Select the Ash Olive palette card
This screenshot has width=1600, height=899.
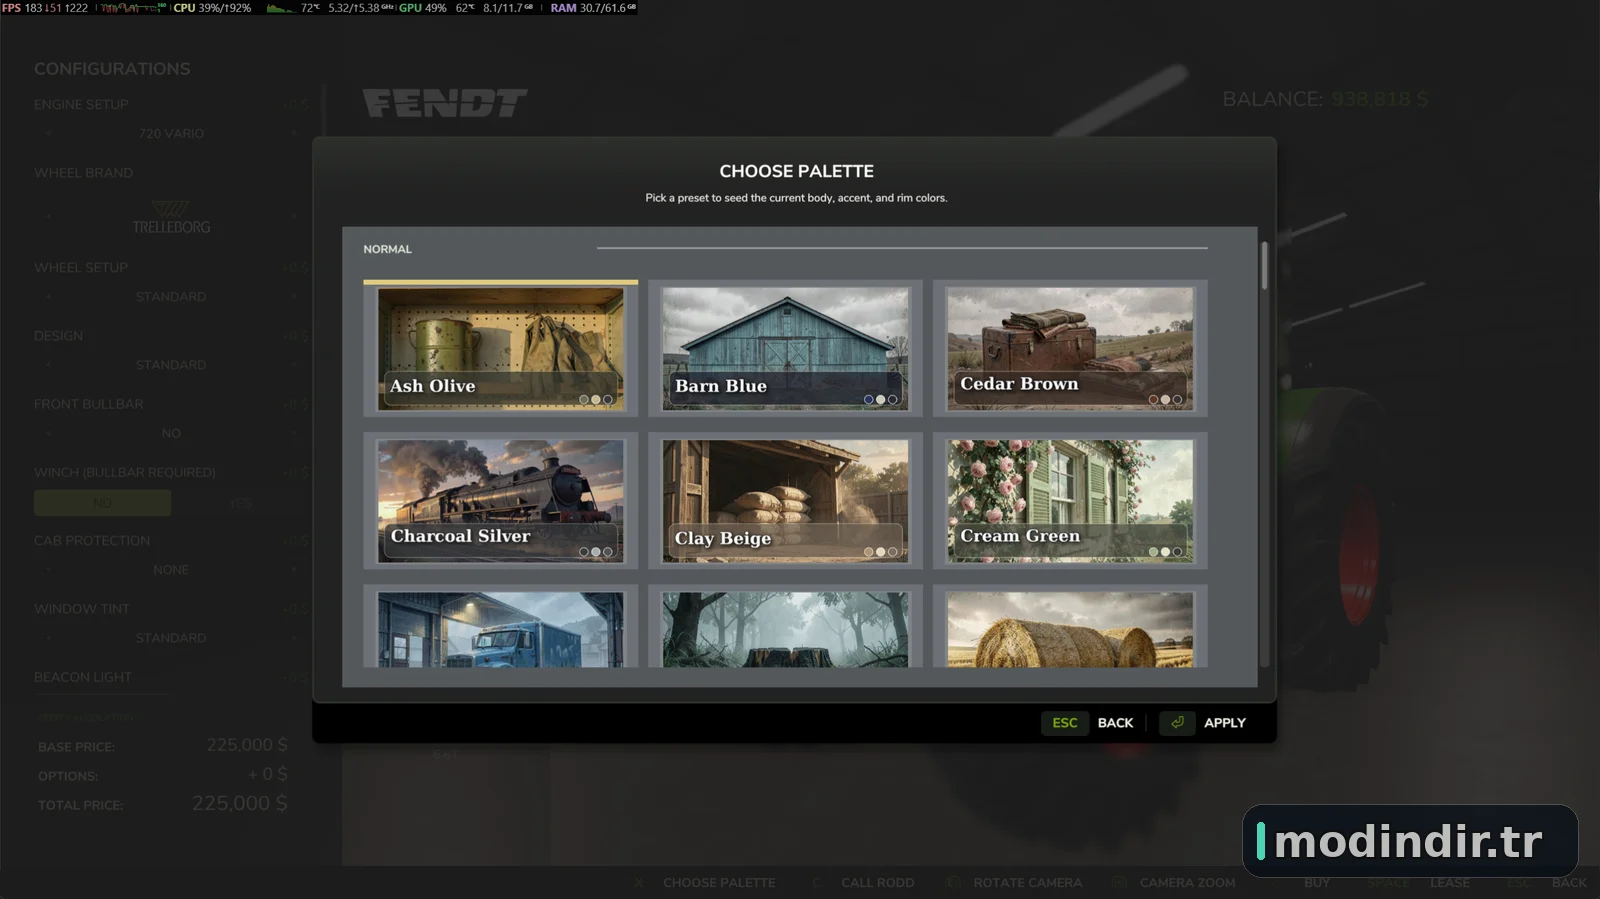(500, 349)
